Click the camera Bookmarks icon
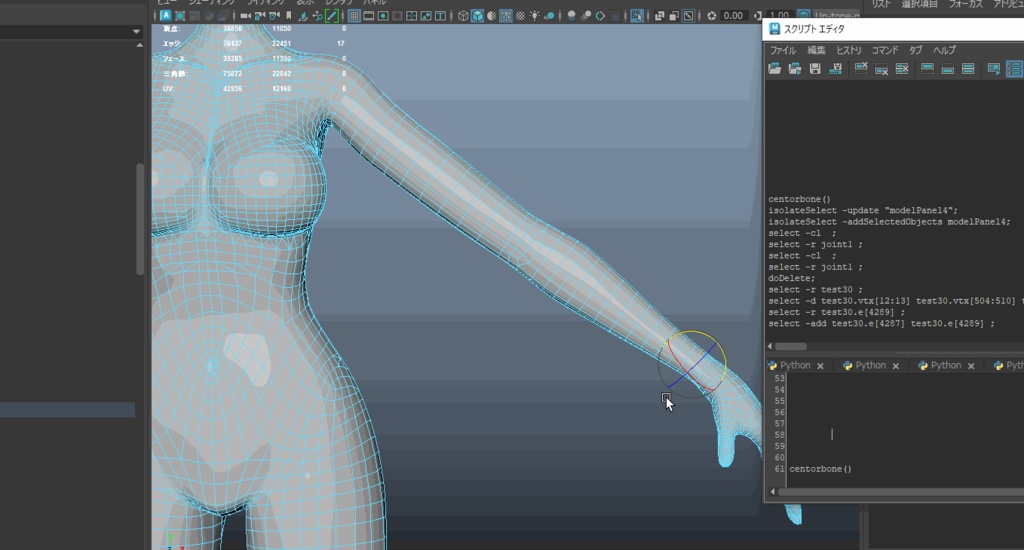Image resolution: width=1024 pixels, height=550 pixels. click(x=289, y=16)
